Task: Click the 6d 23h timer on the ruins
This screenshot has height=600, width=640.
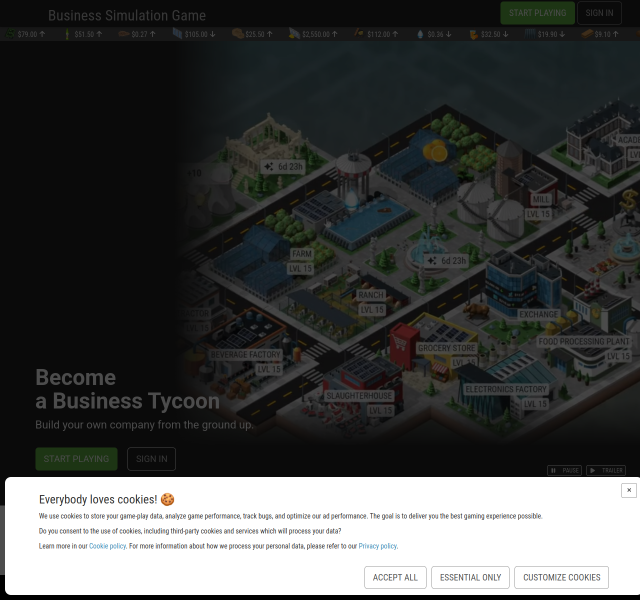Action: tap(283, 167)
